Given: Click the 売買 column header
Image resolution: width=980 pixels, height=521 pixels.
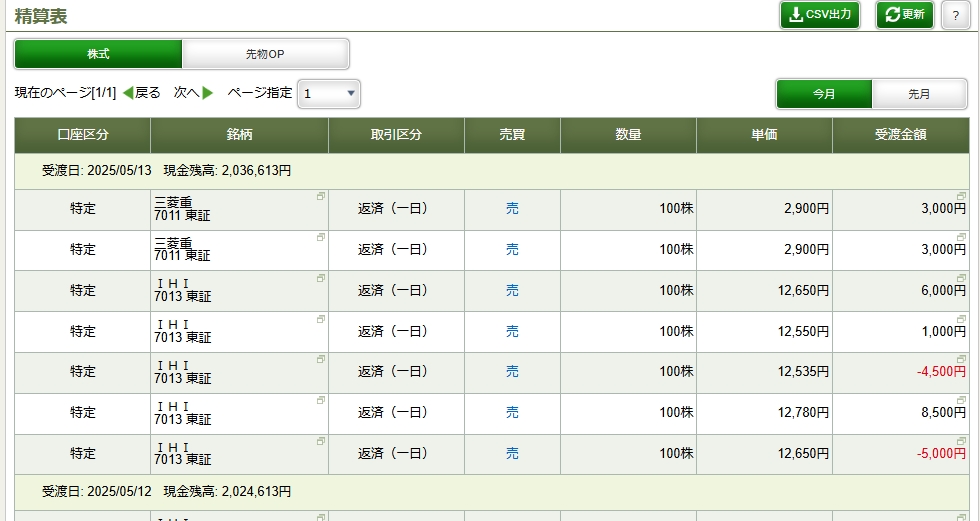Looking at the screenshot, I should 512,135.
